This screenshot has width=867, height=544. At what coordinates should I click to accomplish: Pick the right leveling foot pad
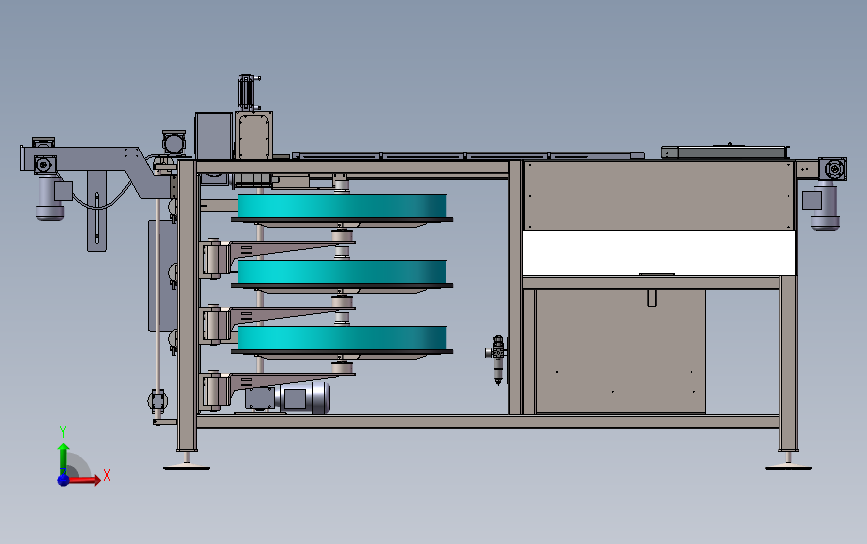788,468
